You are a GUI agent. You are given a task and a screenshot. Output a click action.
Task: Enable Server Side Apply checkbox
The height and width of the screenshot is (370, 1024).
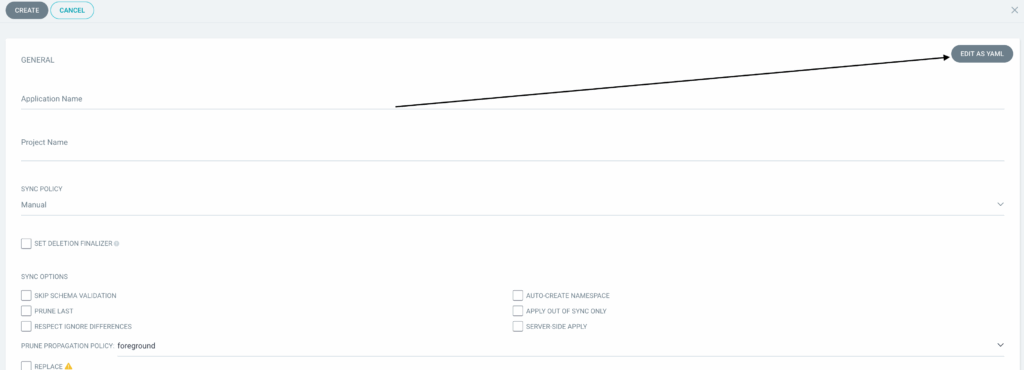click(518, 326)
